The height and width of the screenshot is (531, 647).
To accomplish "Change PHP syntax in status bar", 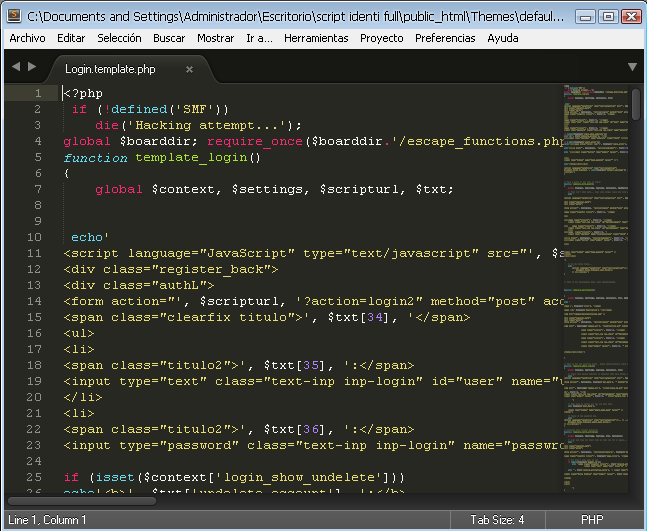I will (592, 519).
